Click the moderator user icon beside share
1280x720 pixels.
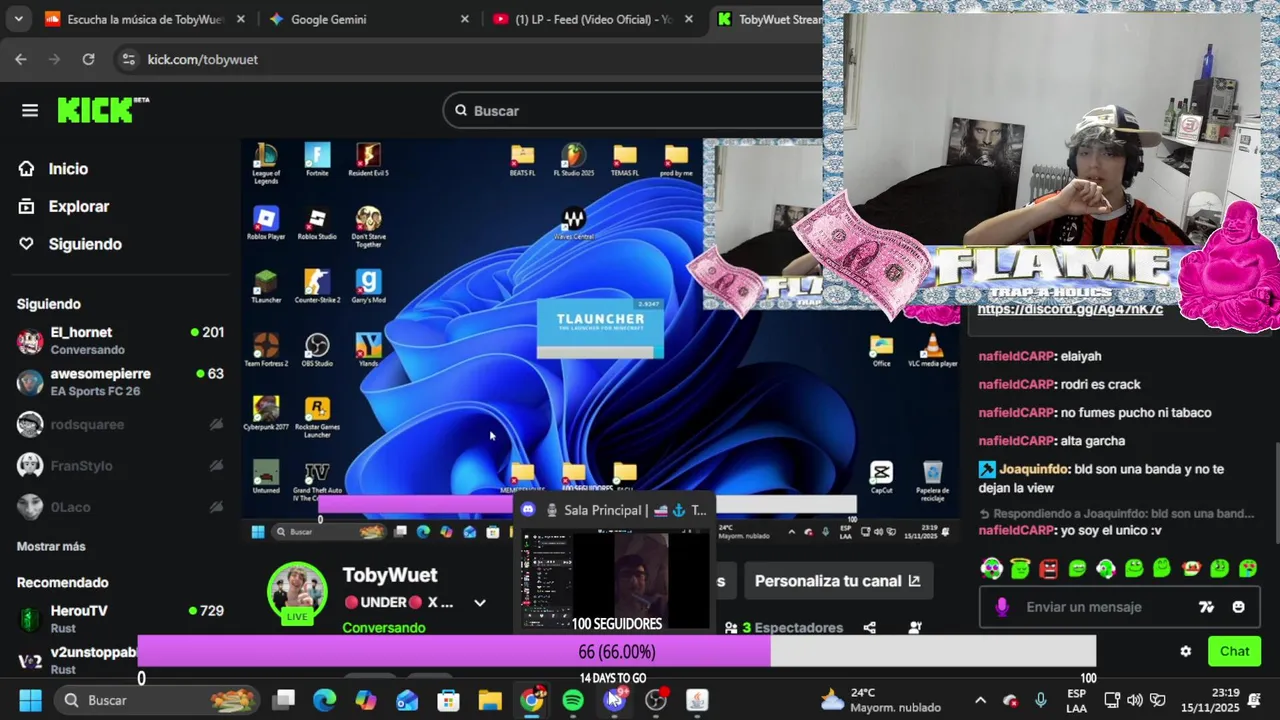point(915,628)
